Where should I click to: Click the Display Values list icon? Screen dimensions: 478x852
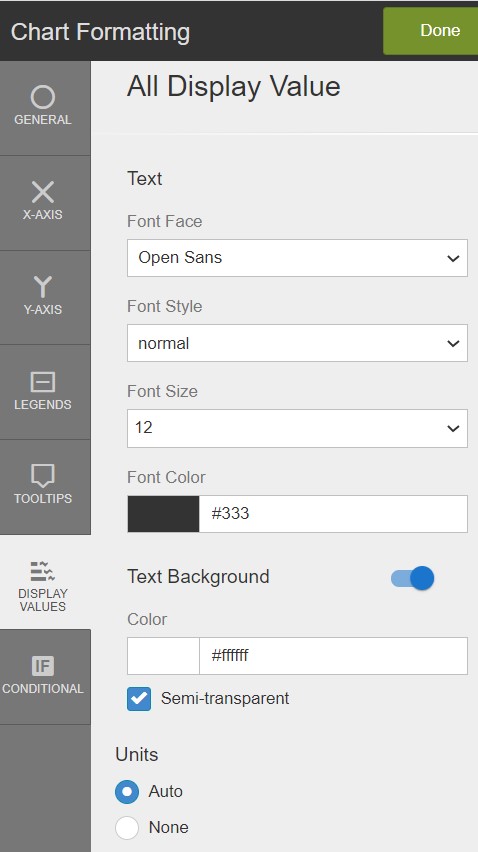point(42,571)
